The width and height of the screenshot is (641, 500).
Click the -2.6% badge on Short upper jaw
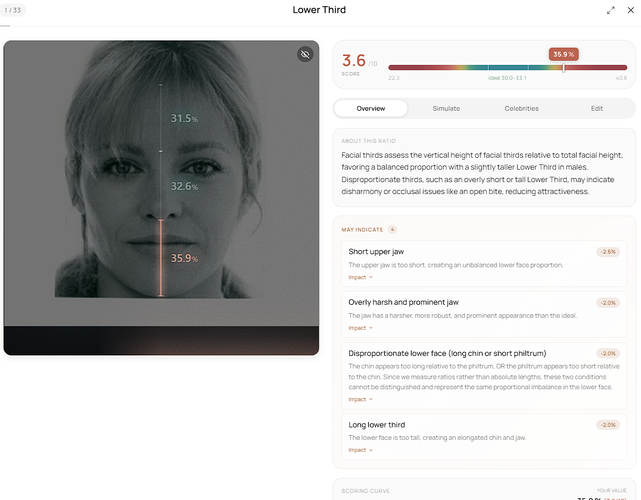pyautogui.click(x=608, y=252)
